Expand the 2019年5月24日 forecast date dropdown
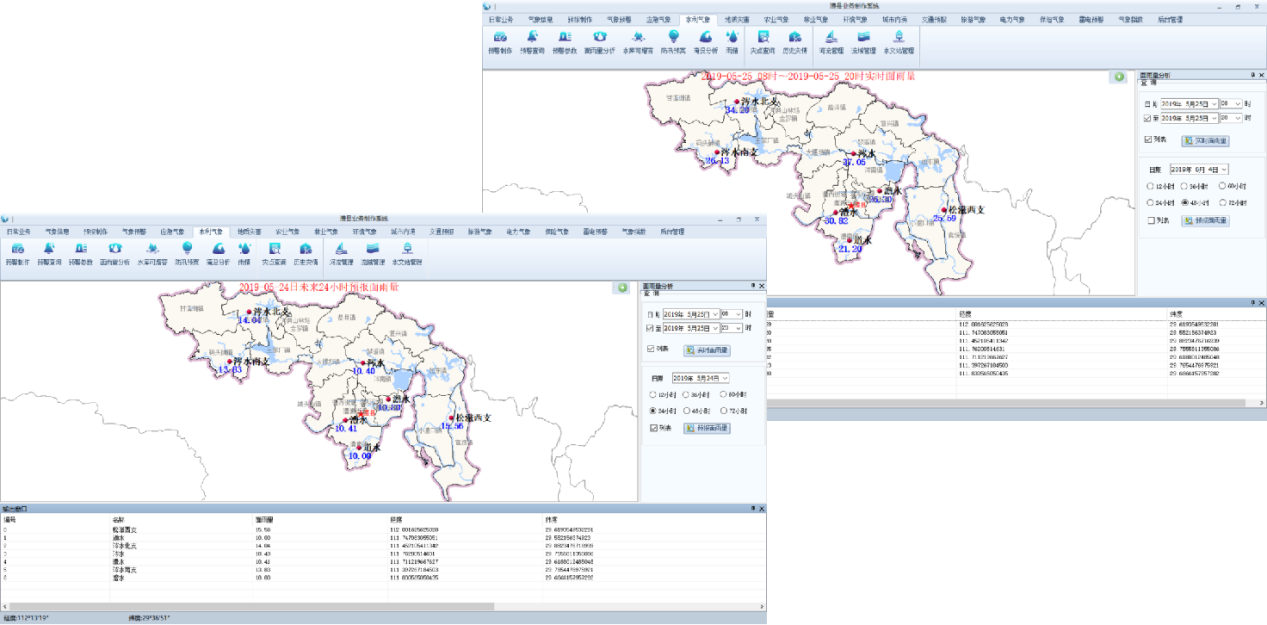This screenshot has width=1267, height=625. [x=724, y=378]
